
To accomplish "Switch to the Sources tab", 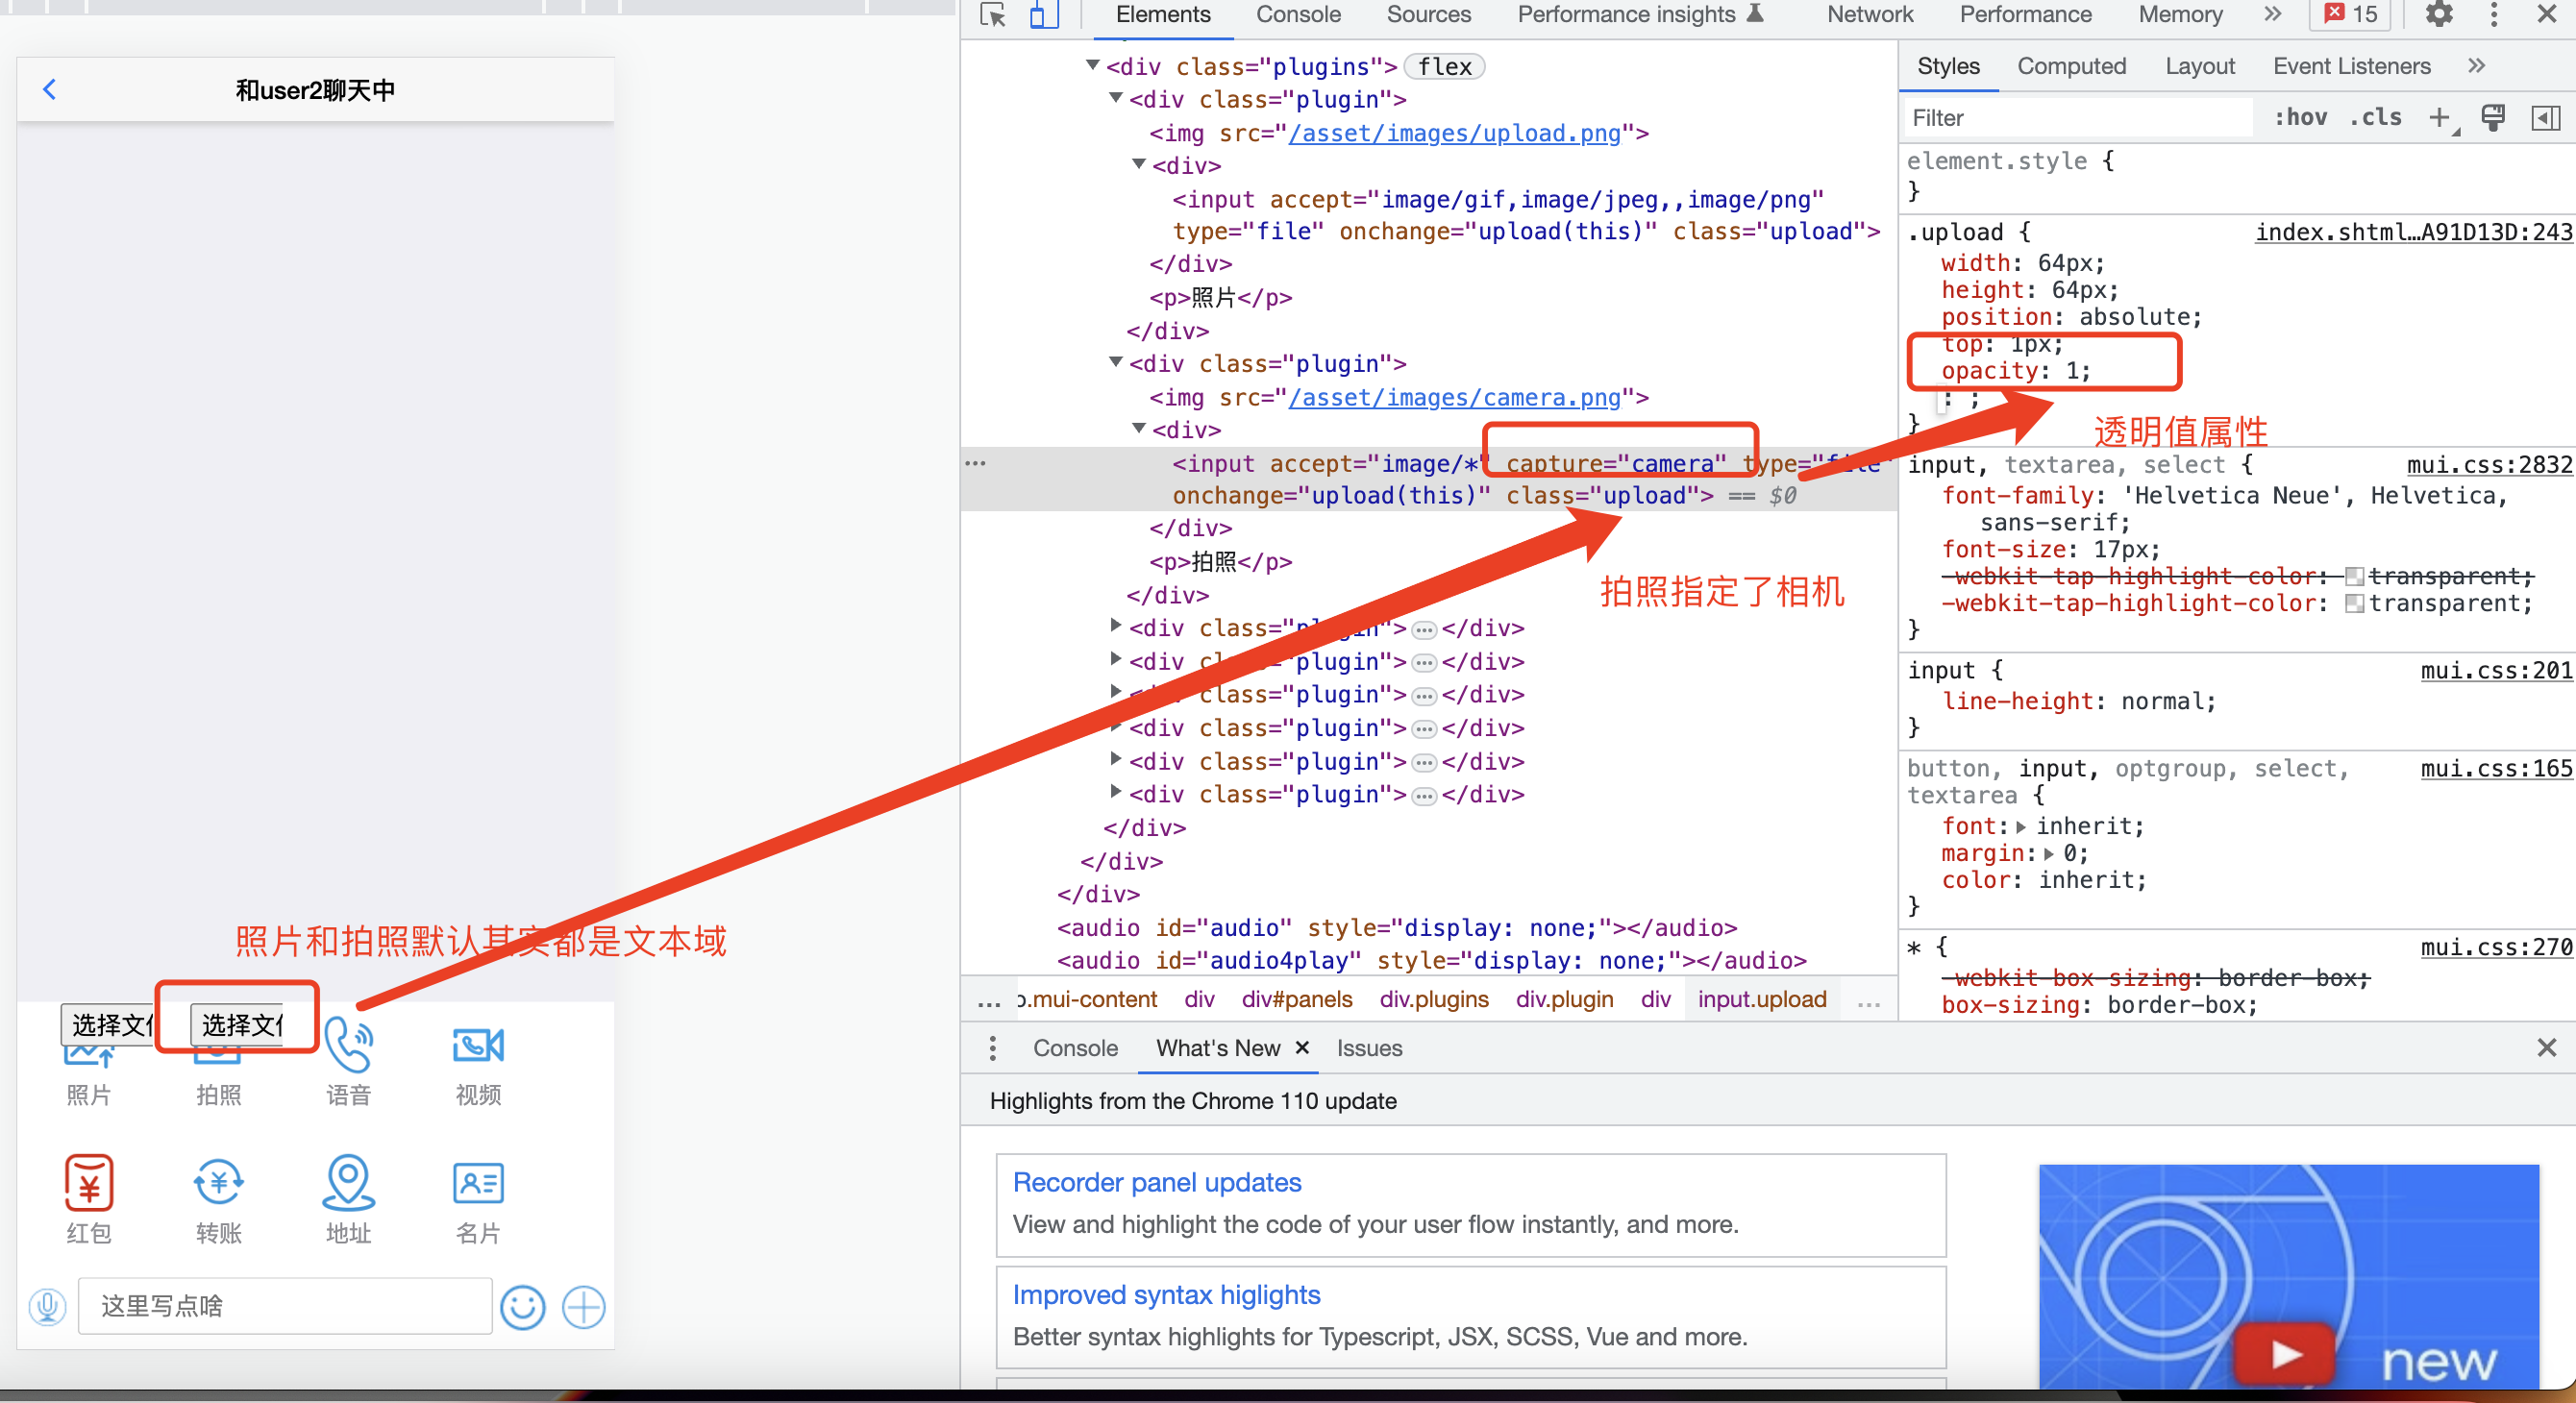I will (x=1428, y=14).
